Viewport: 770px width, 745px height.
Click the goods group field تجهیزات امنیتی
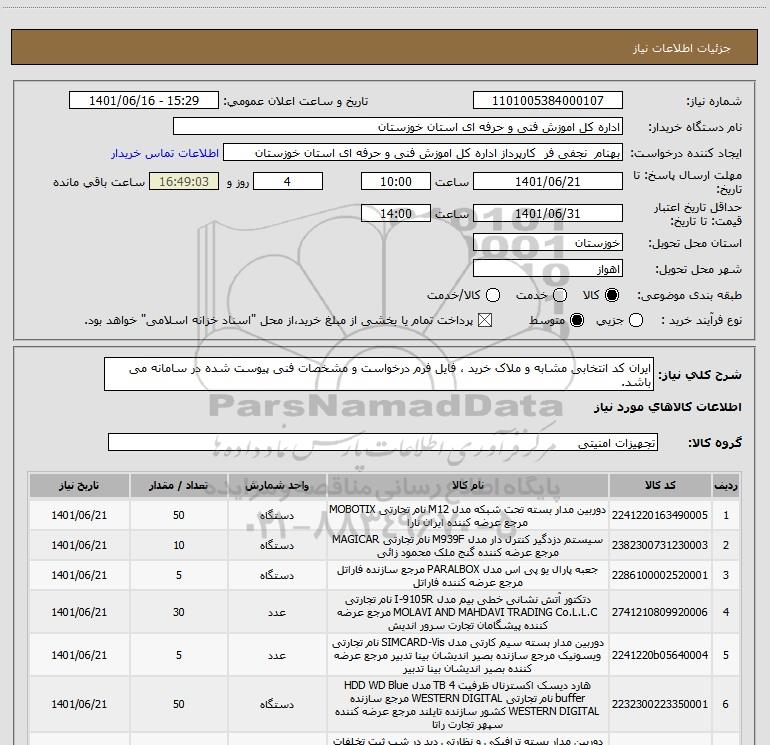383,442
